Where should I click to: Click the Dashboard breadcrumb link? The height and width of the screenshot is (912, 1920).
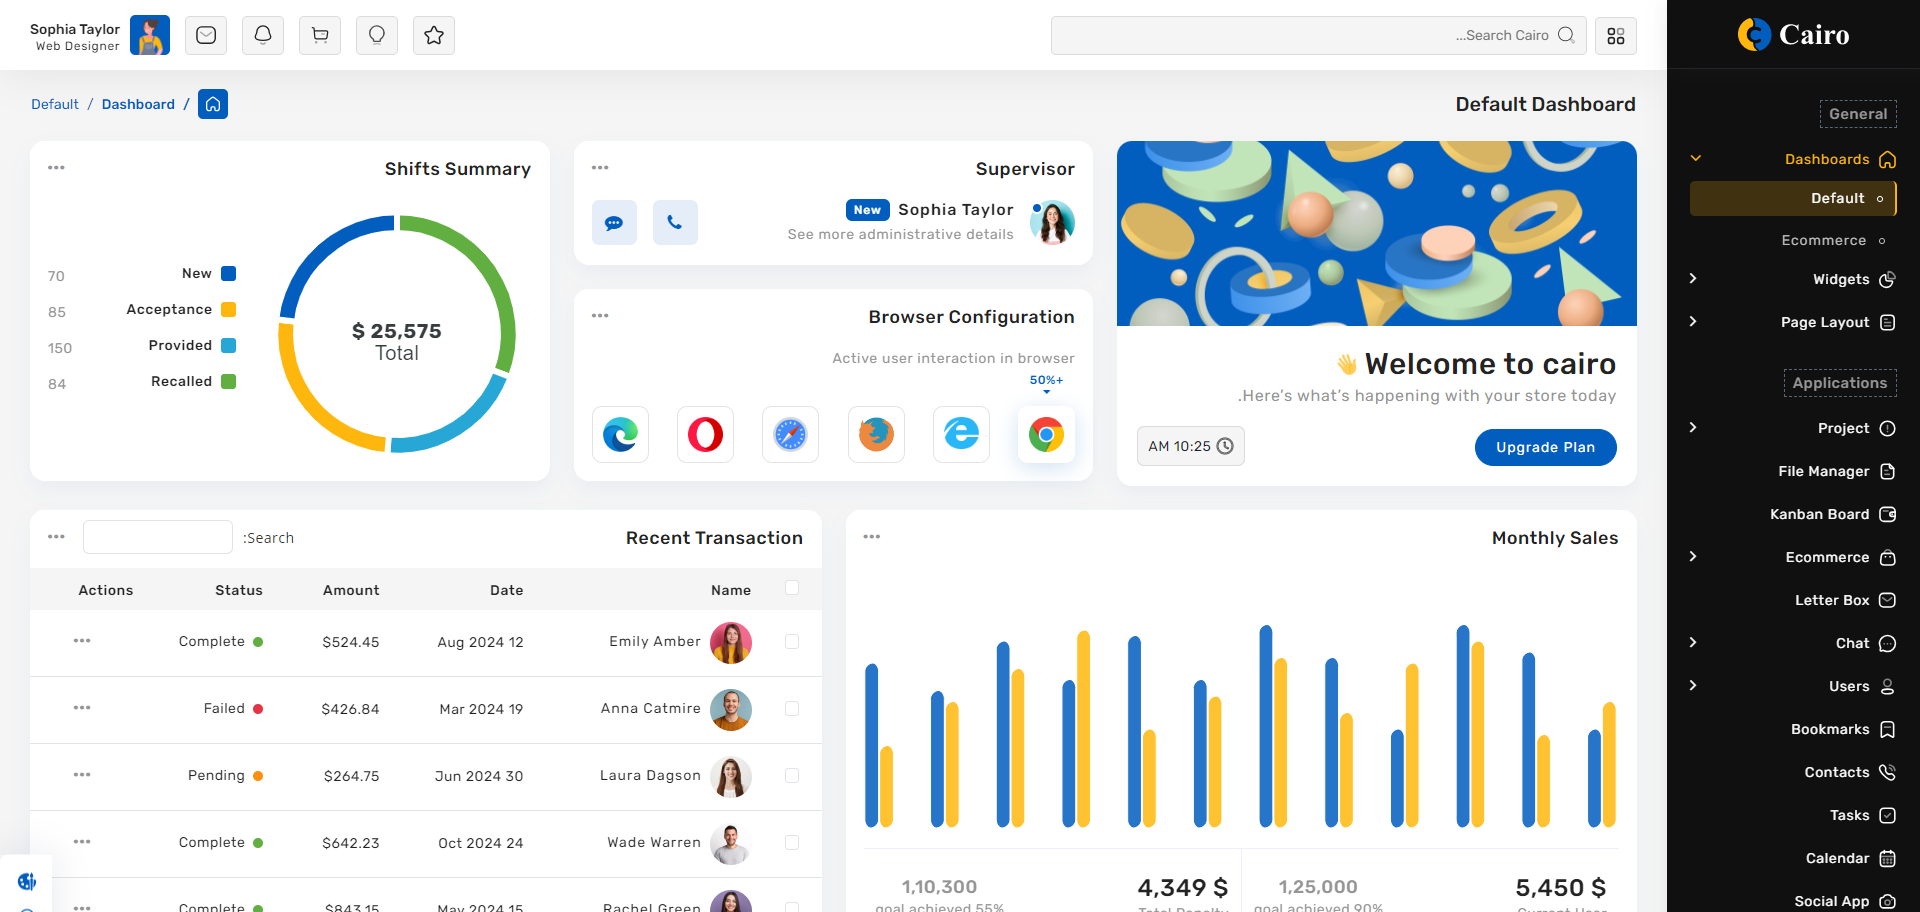click(x=138, y=104)
